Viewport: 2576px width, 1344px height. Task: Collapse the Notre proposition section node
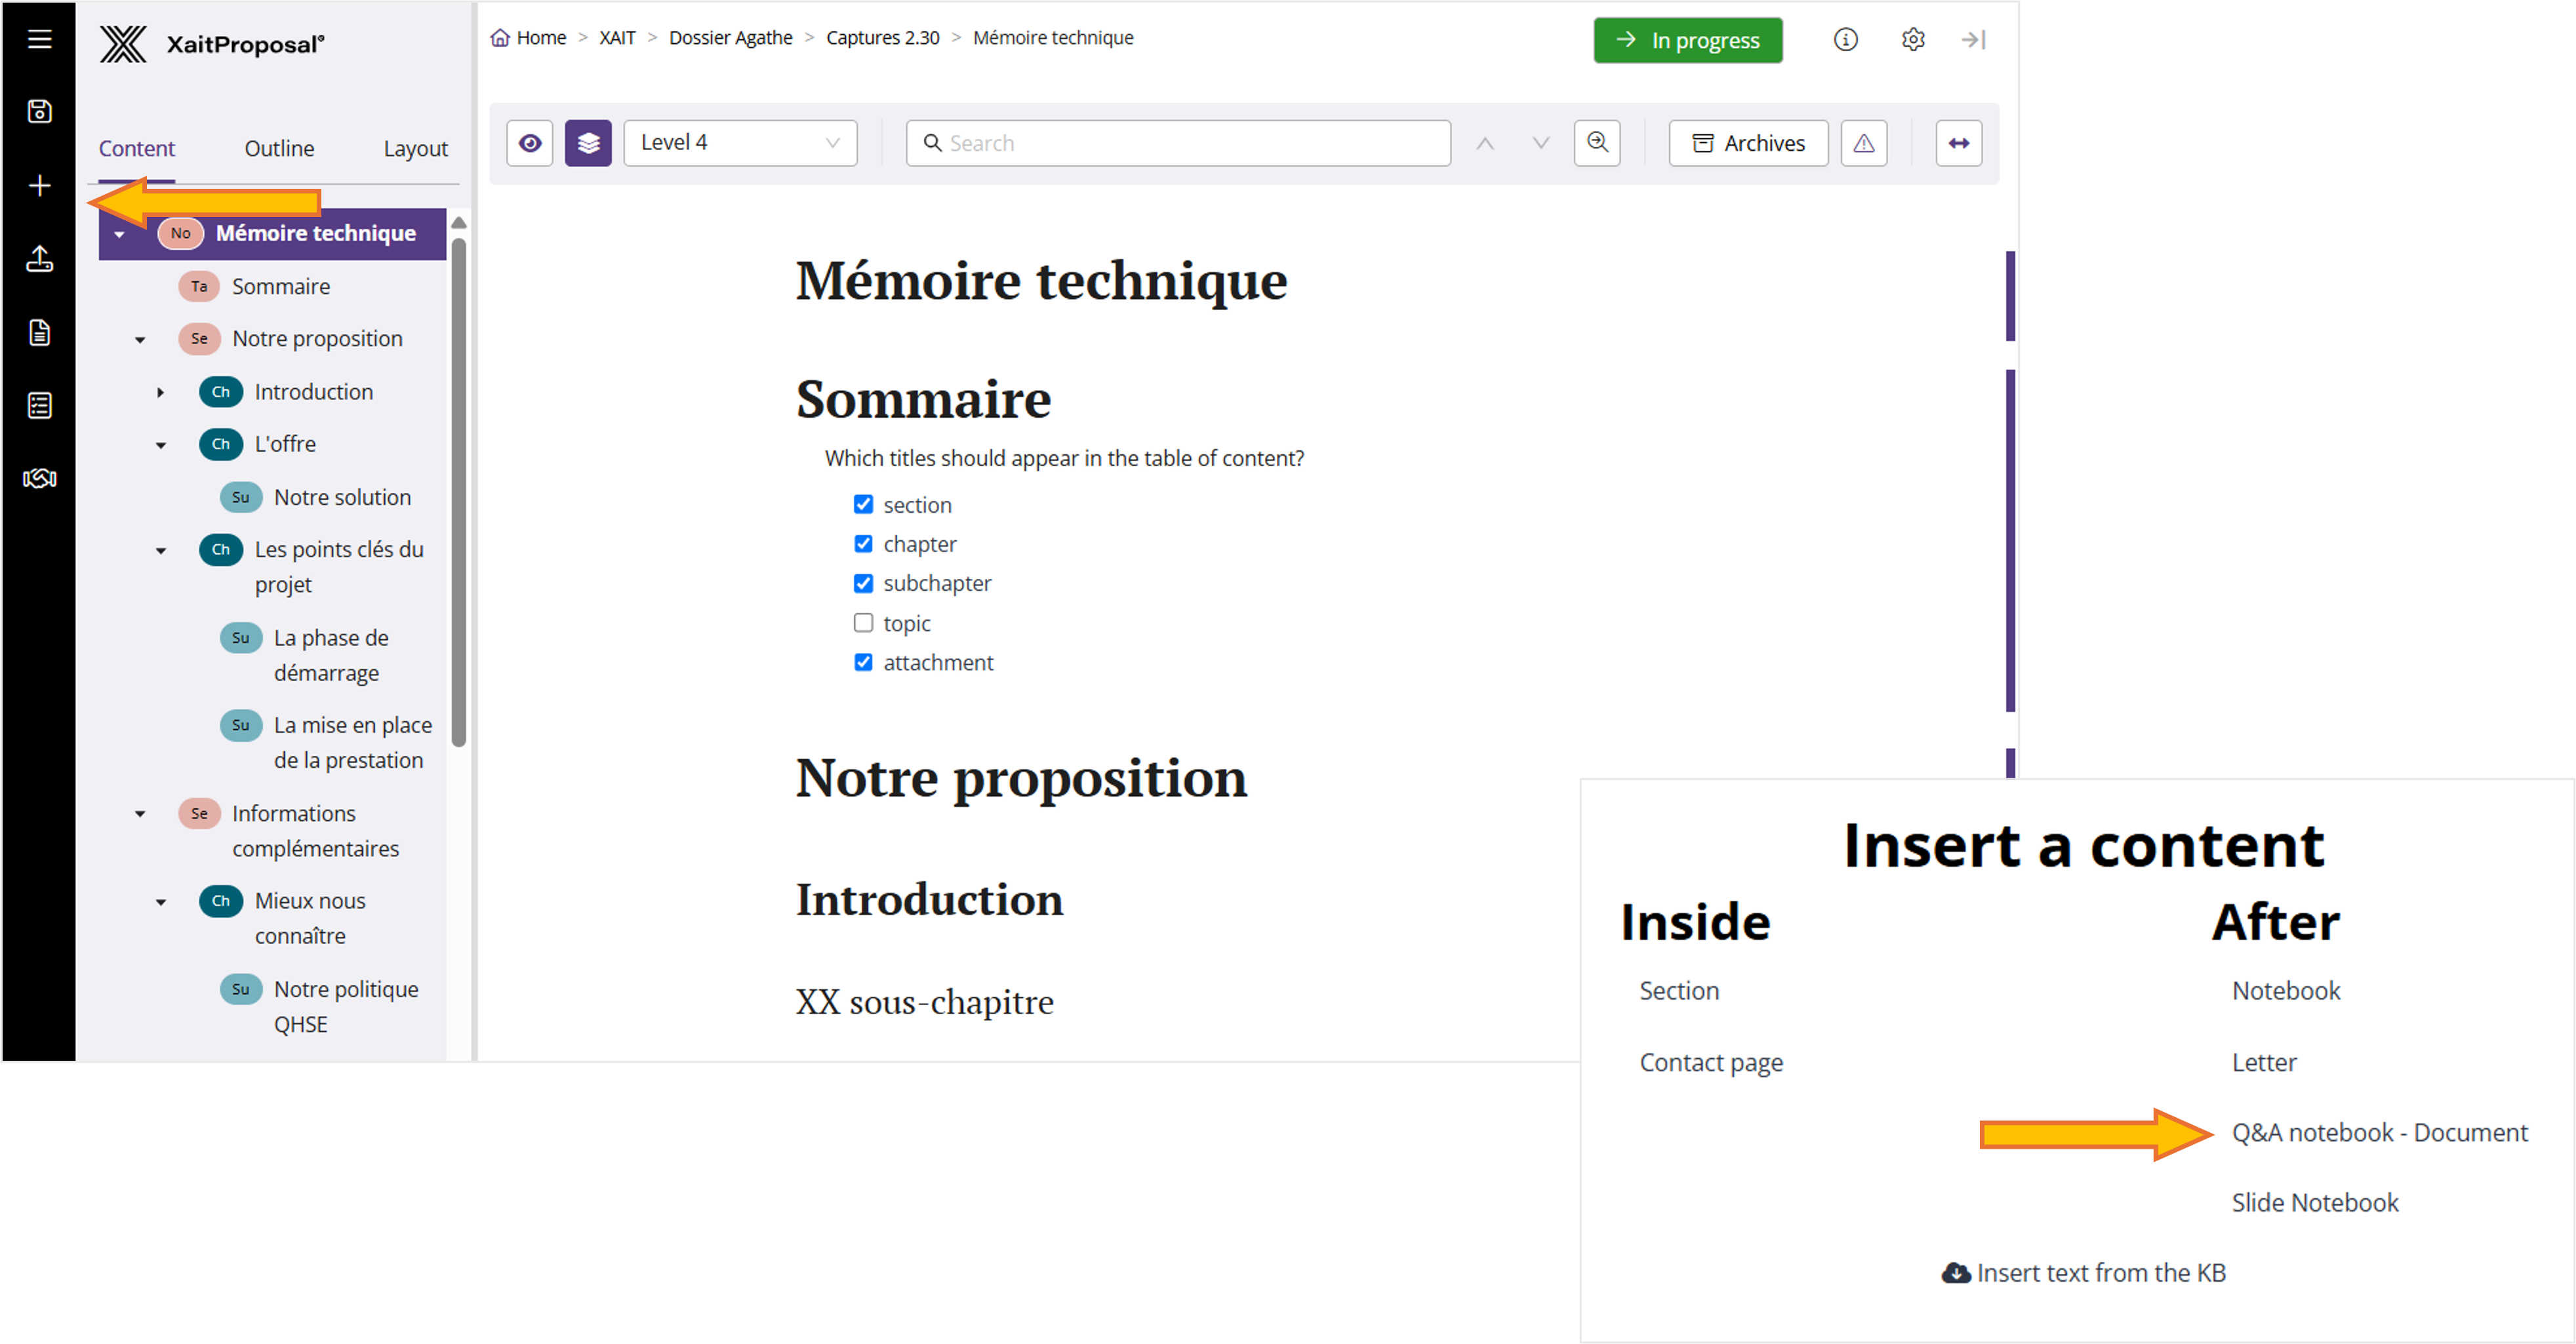point(140,340)
